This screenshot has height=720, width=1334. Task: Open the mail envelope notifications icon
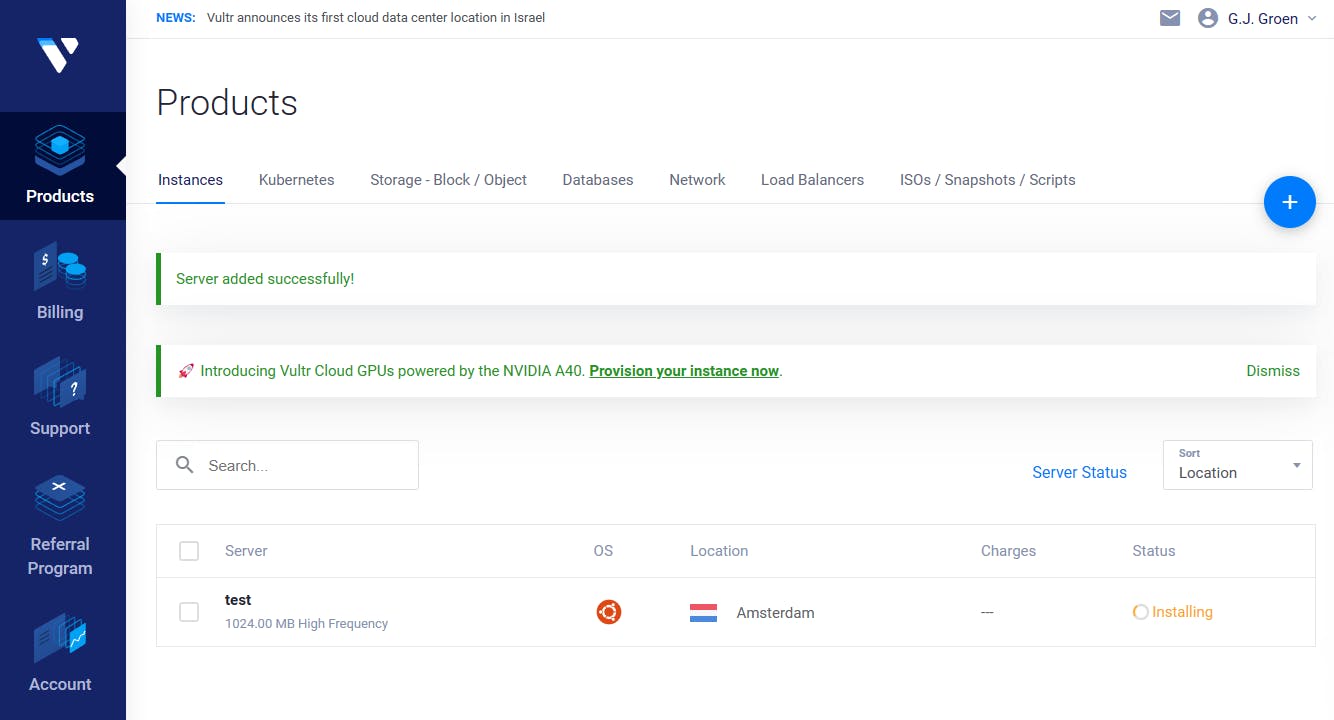pos(1170,18)
